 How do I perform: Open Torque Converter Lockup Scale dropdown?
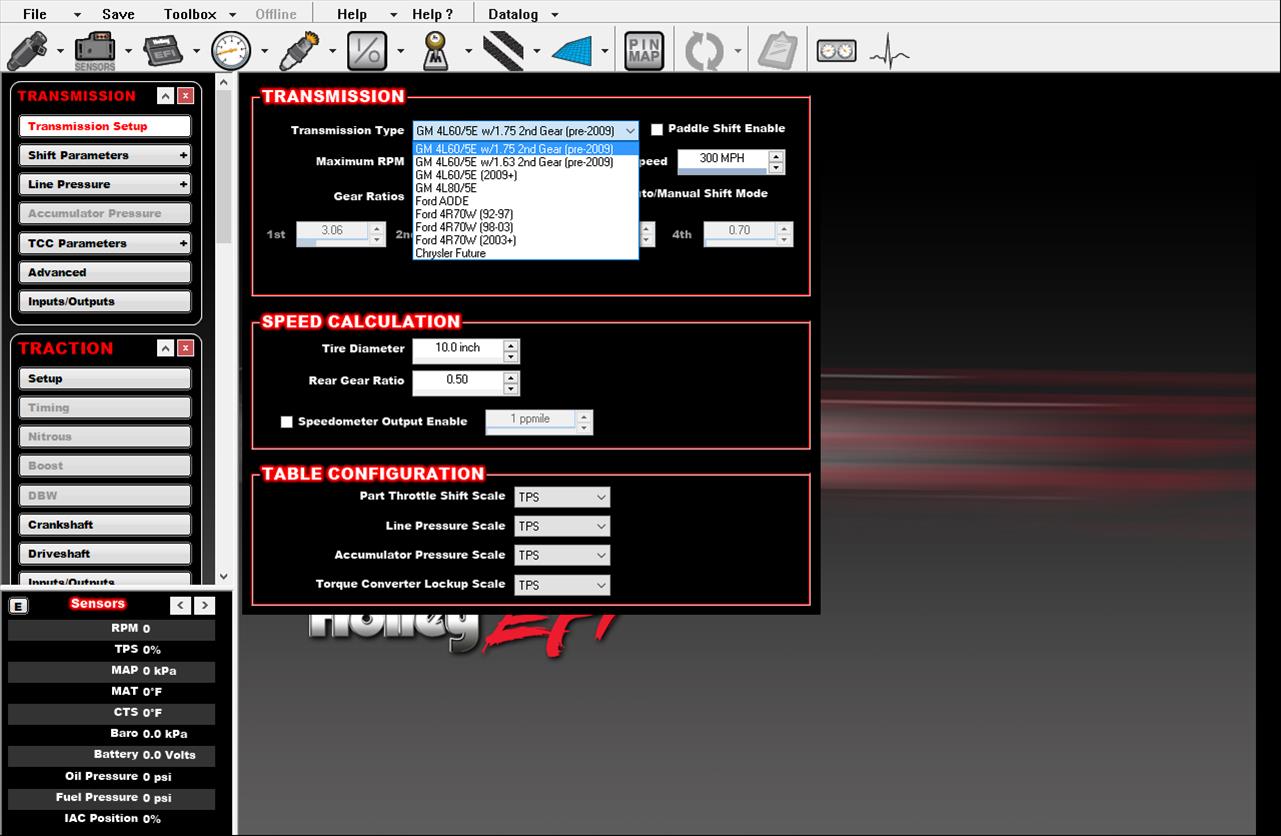click(562, 585)
